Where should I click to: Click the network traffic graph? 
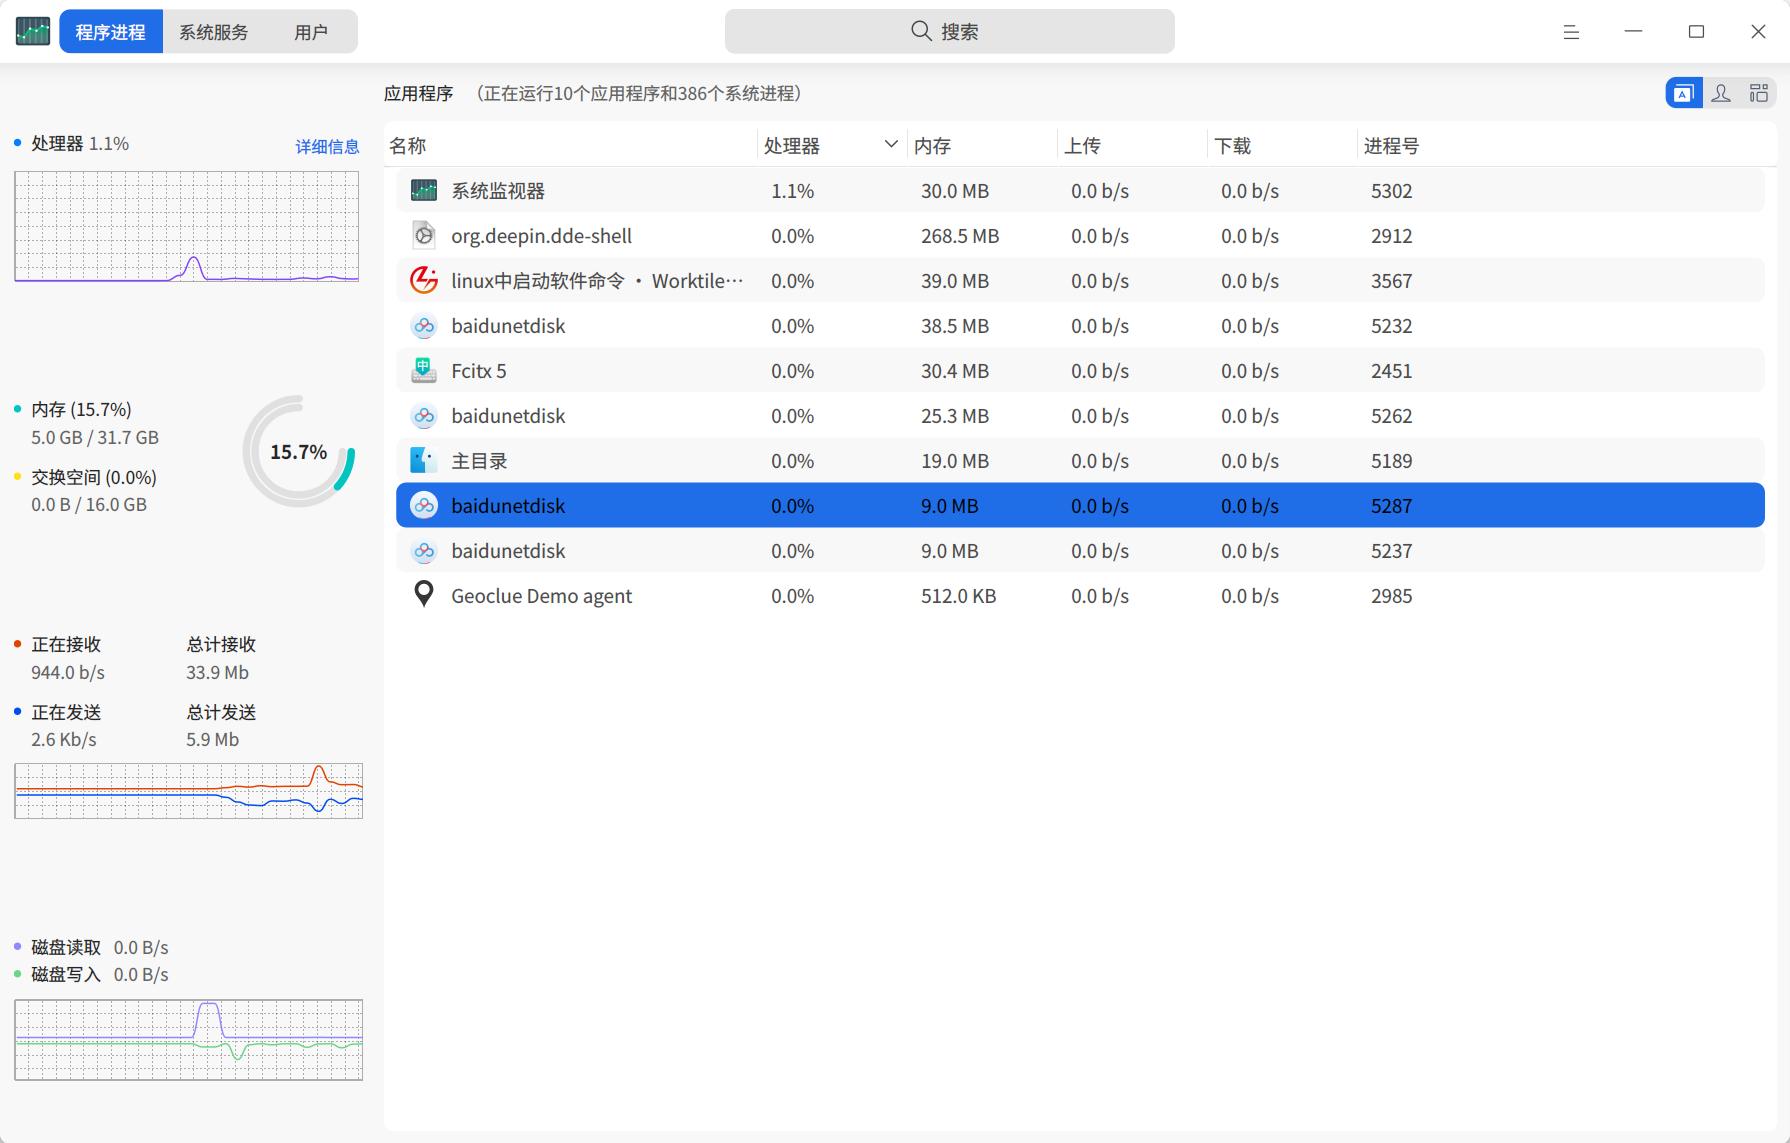pyautogui.click(x=188, y=790)
